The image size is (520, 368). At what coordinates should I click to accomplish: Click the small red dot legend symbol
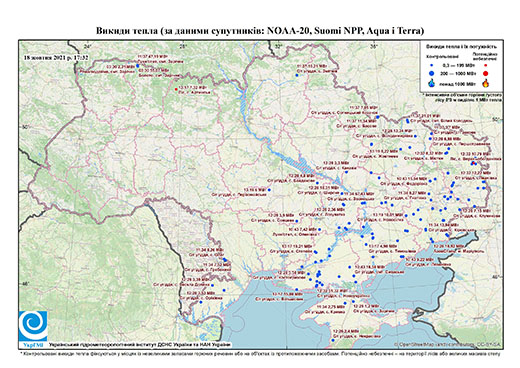point(486,66)
